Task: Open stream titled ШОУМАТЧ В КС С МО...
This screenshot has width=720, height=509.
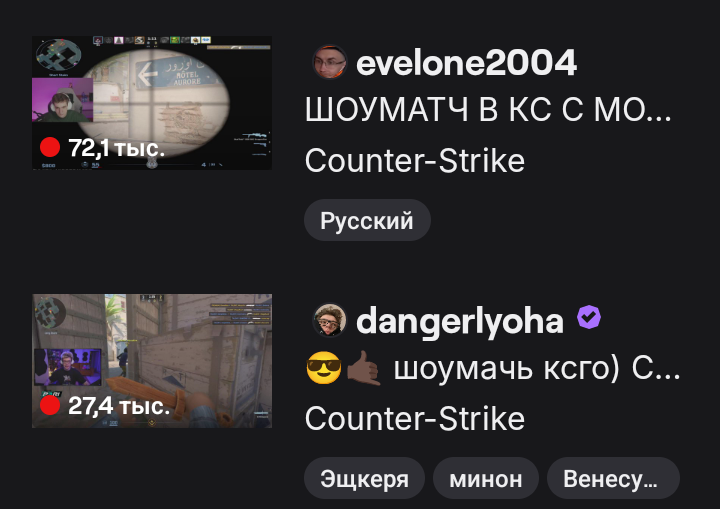Action: (488, 110)
